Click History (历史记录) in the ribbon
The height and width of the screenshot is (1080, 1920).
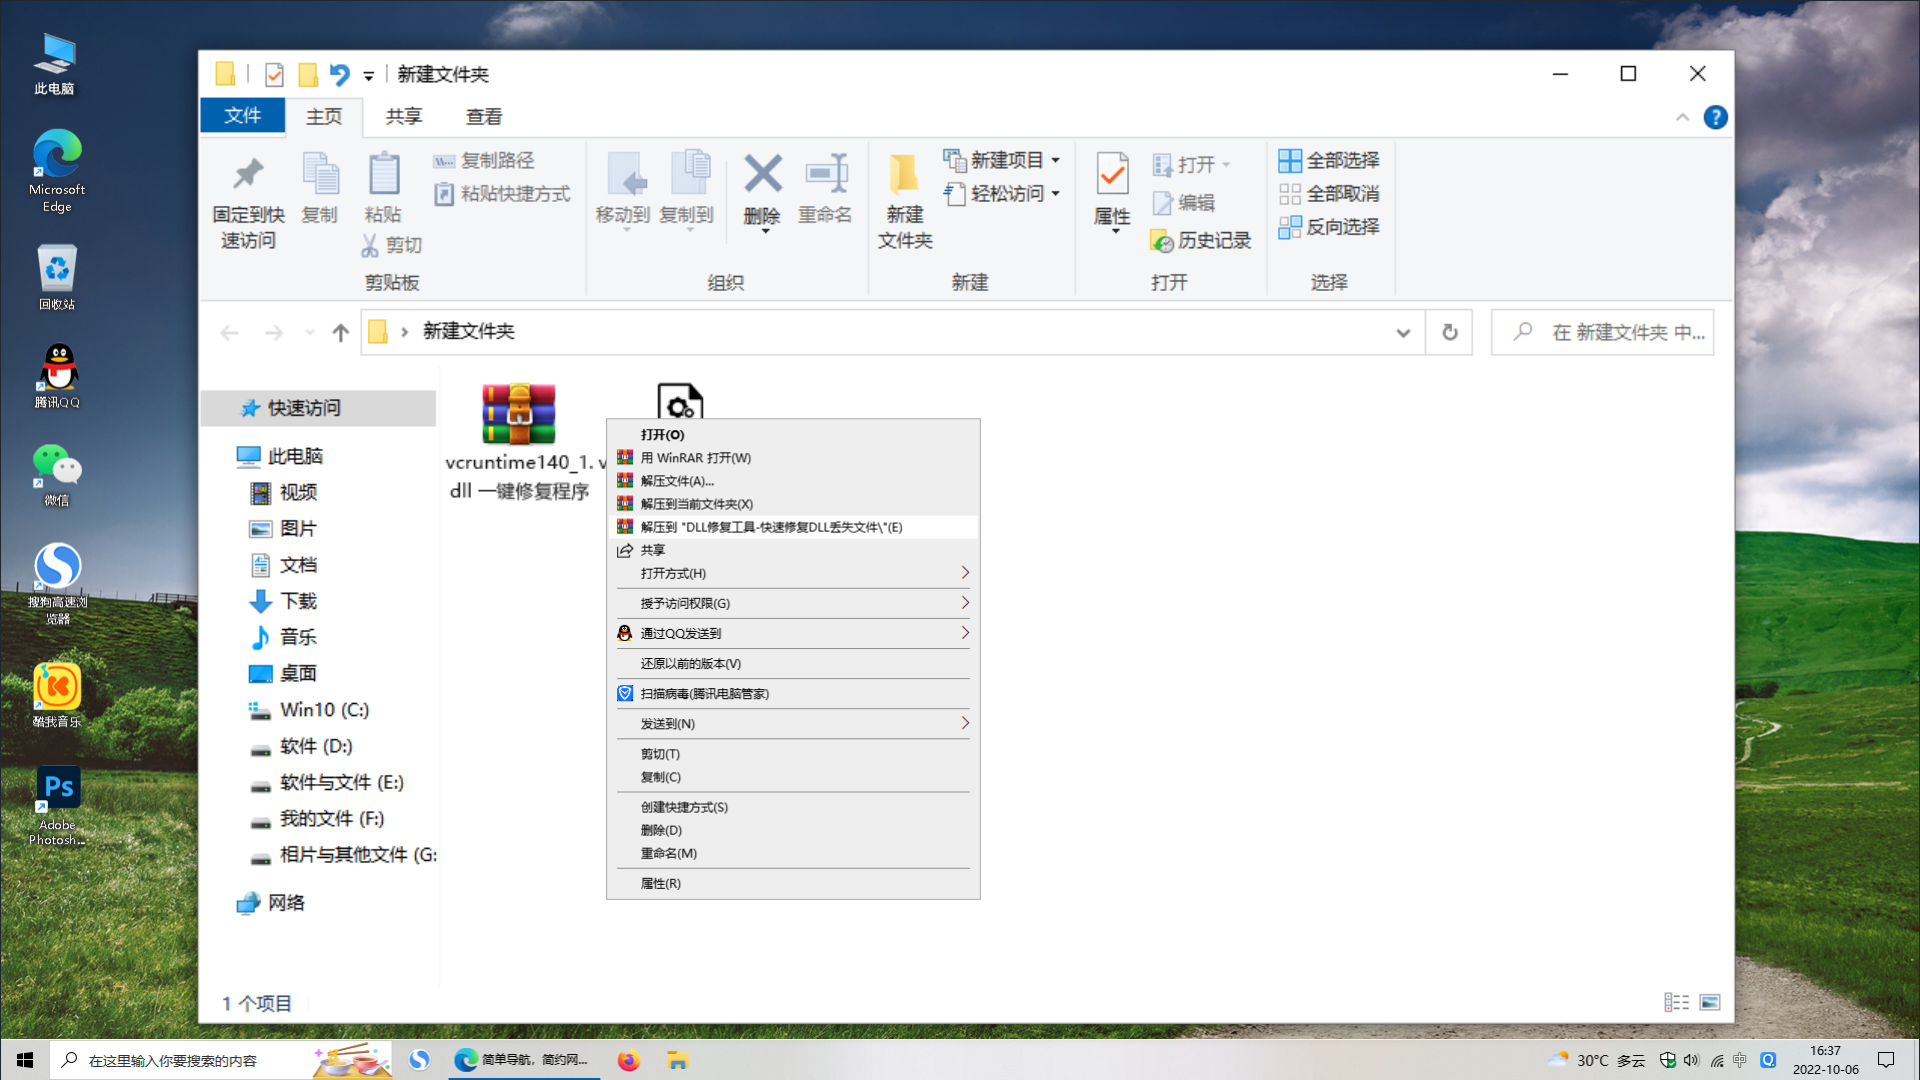click(1201, 240)
